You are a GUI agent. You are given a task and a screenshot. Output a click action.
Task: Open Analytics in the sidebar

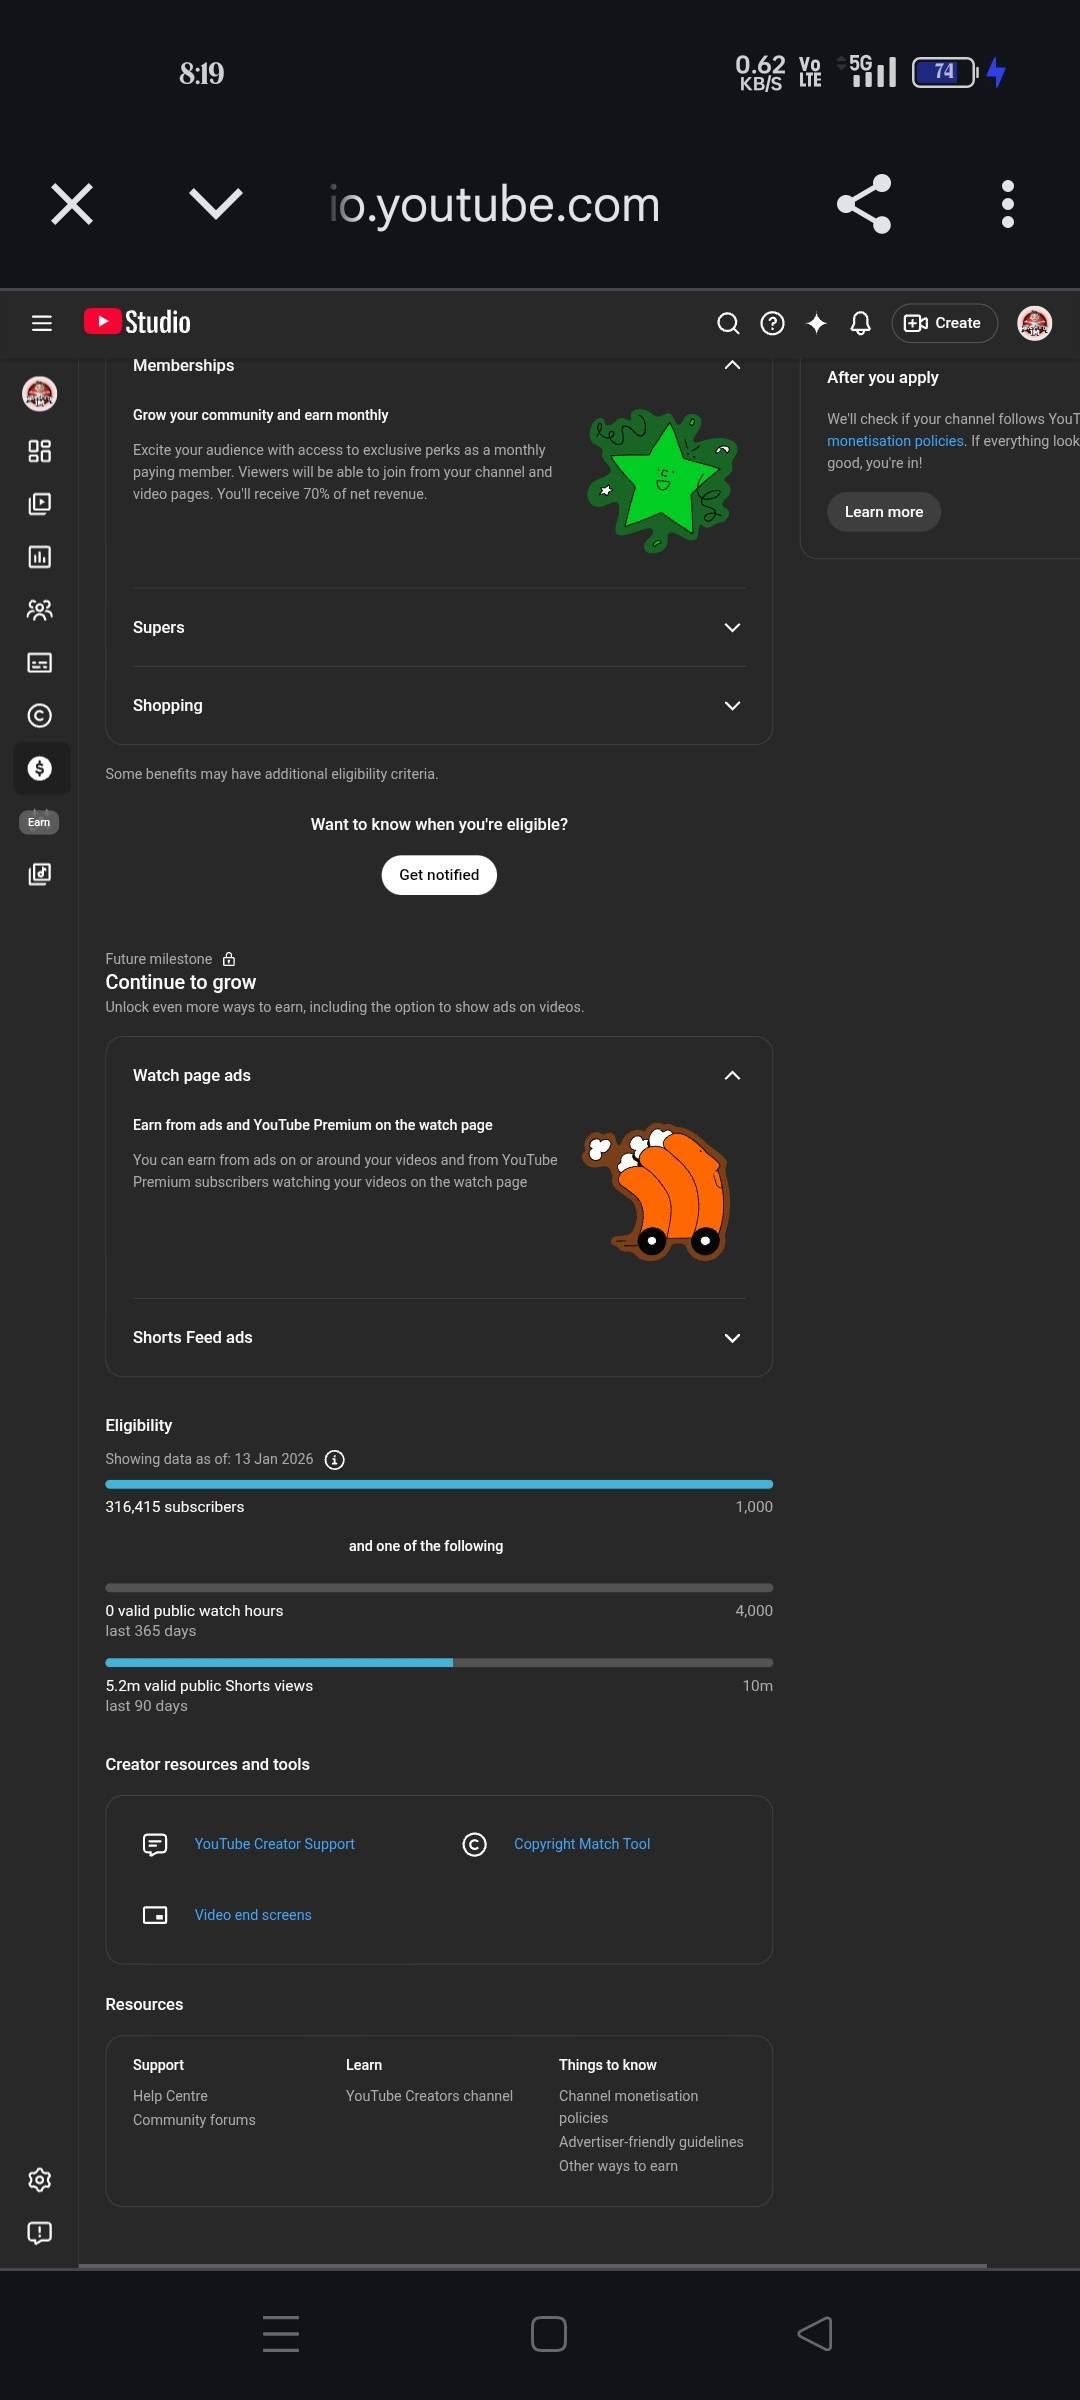40,557
